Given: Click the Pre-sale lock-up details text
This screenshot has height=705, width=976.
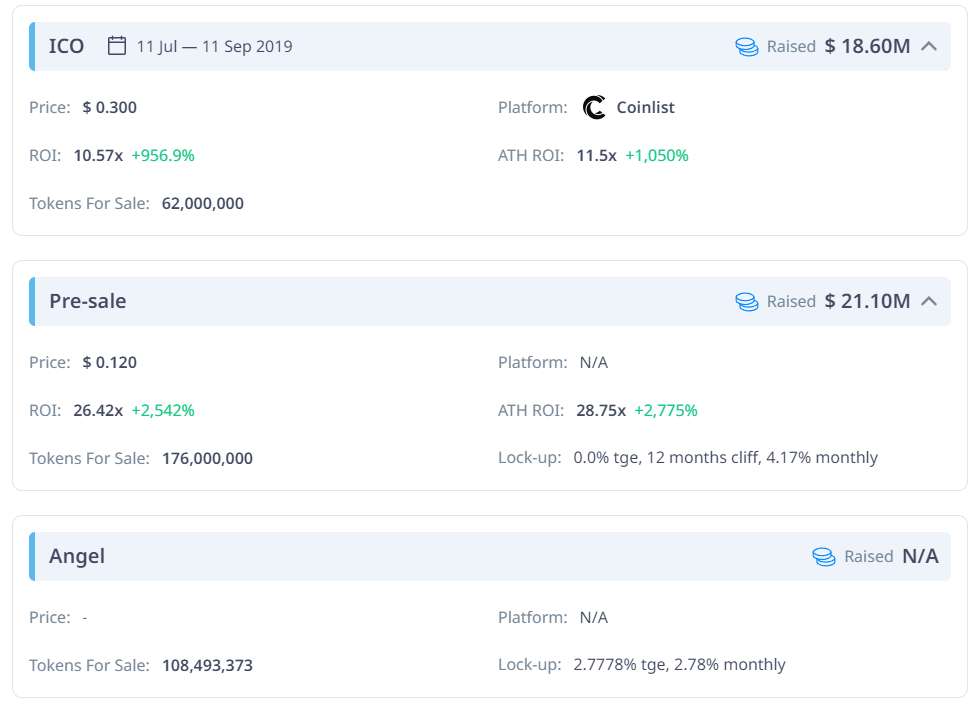Looking at the screenshot, I should click(725, 458).
